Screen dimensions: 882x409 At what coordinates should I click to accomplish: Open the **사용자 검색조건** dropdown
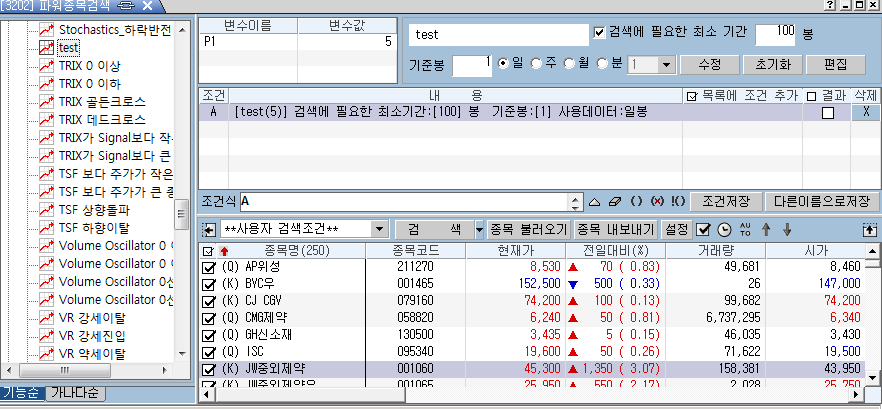381,229
